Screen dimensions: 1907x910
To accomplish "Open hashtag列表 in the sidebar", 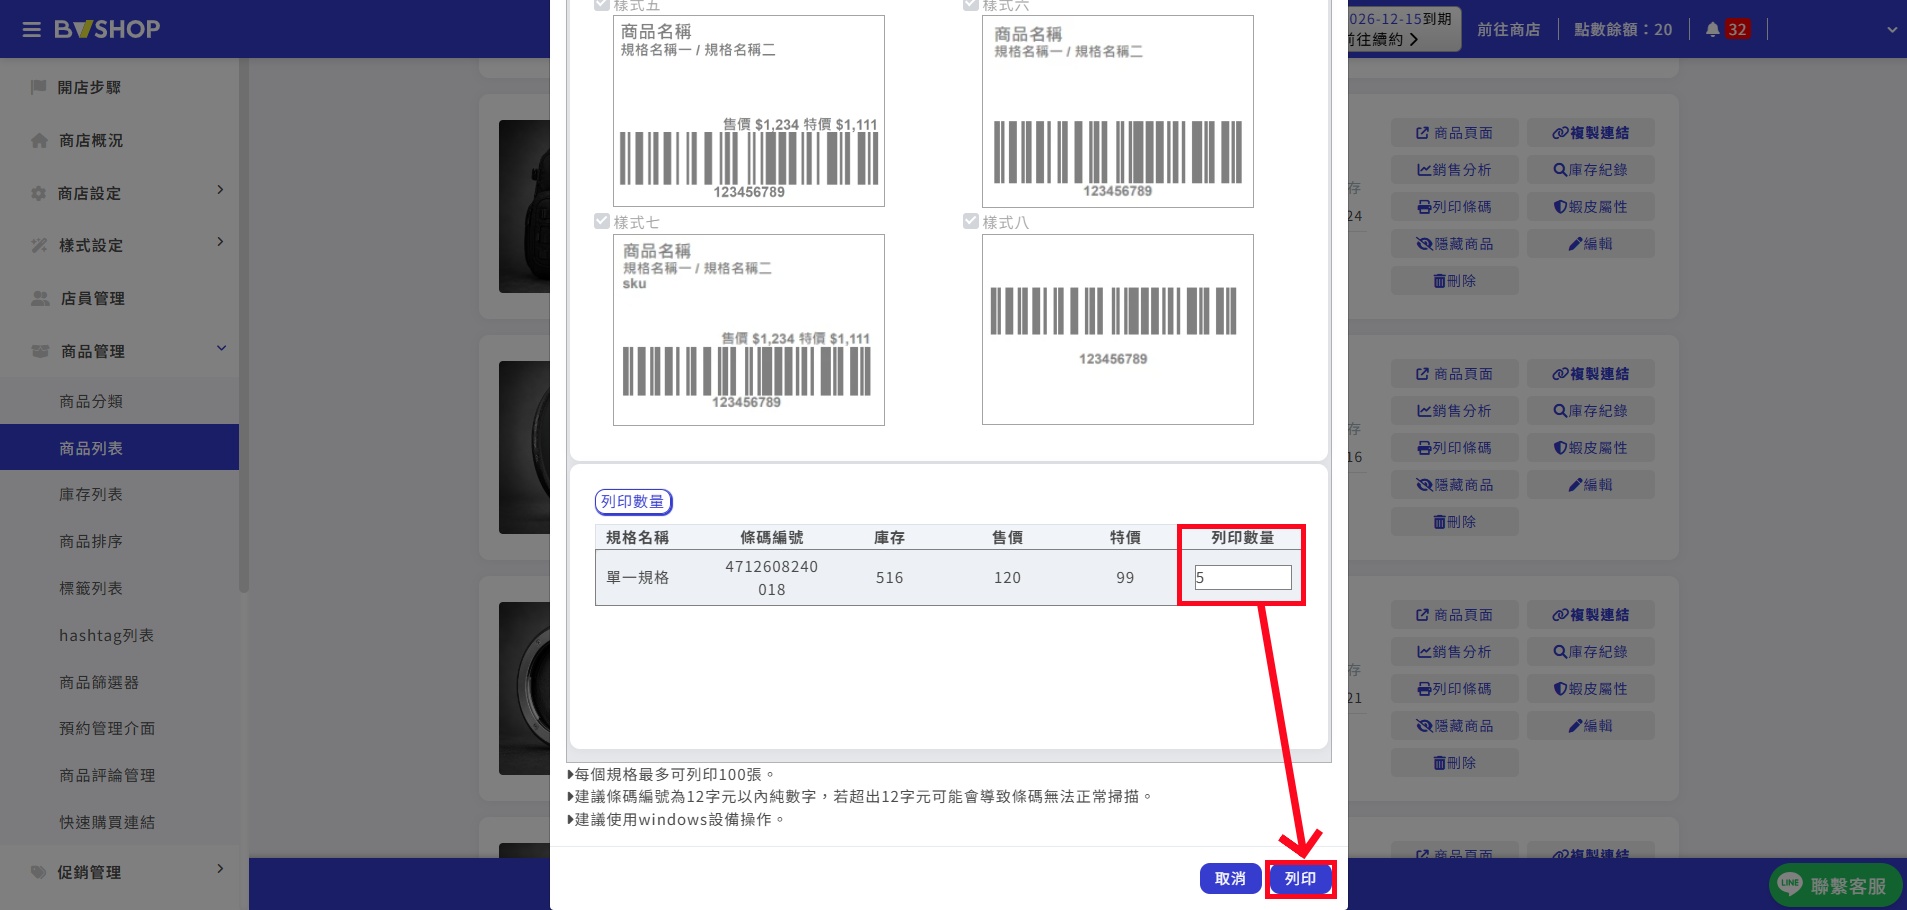I will 106,635.
